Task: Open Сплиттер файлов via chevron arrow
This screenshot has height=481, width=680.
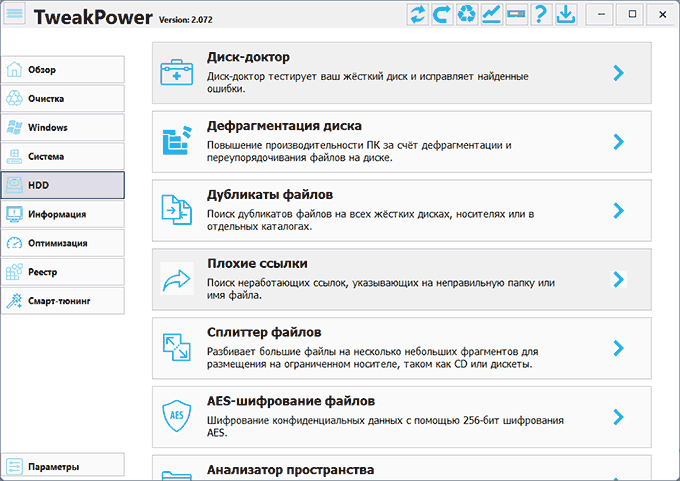Action: (x=618, y=348)
